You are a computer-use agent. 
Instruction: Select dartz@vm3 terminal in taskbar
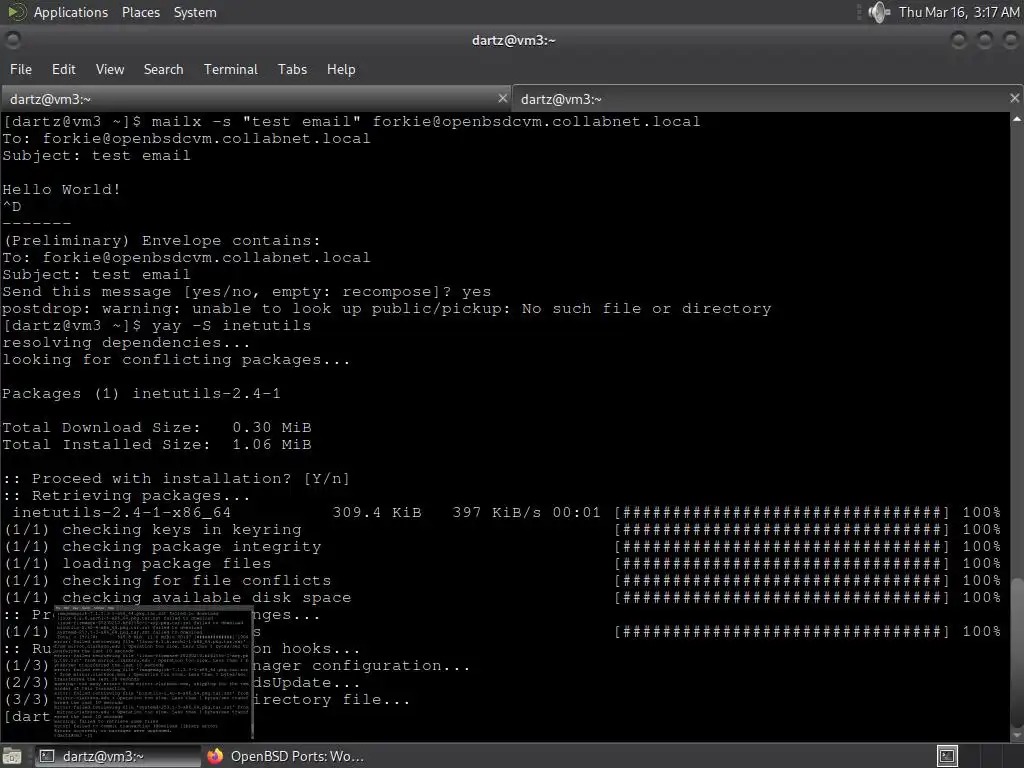pyautogui.click(x=116, y=756)
